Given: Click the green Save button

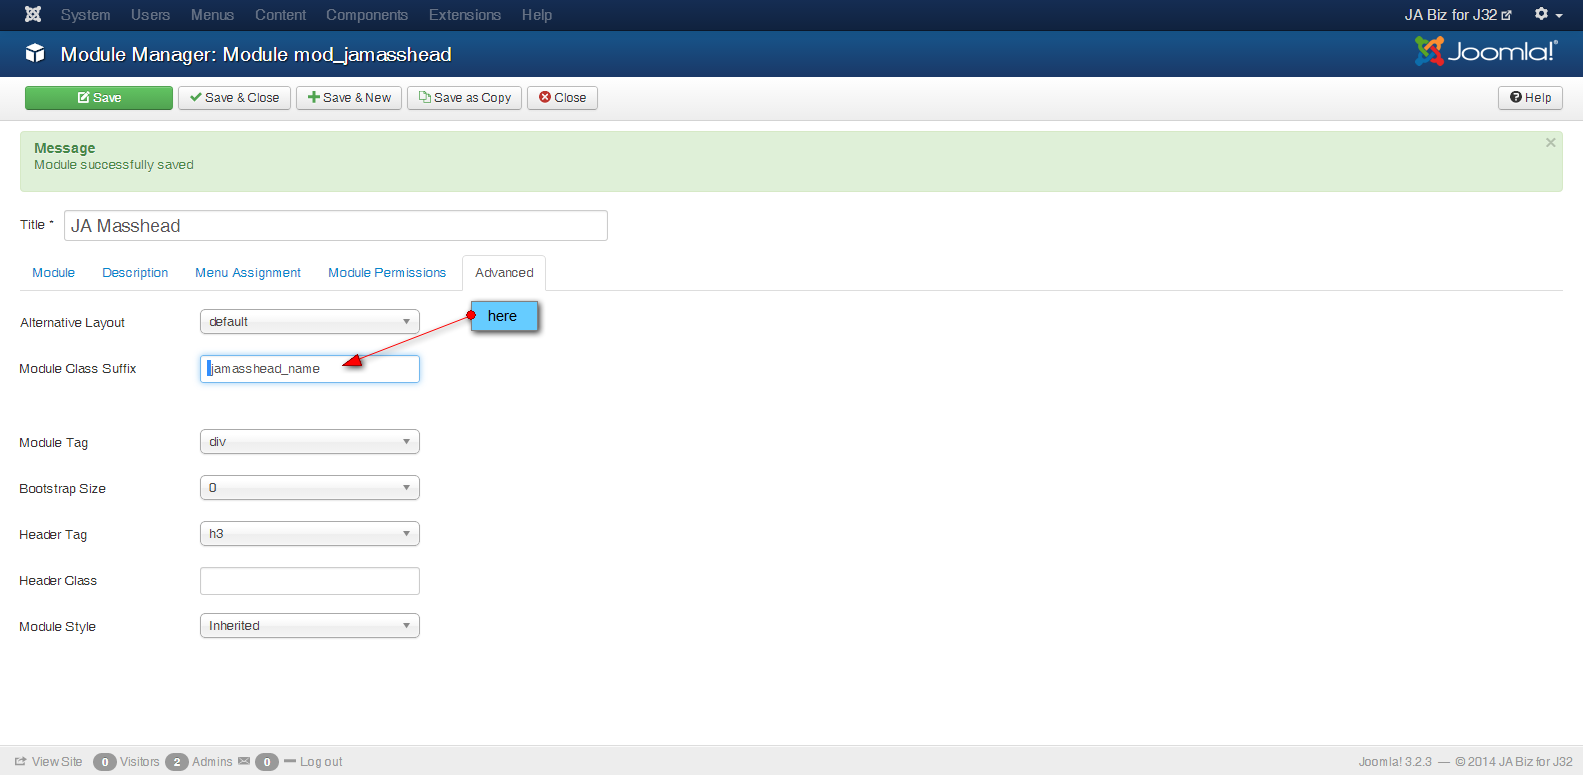Looking at the screenshot, I should [x=99, y=98].
